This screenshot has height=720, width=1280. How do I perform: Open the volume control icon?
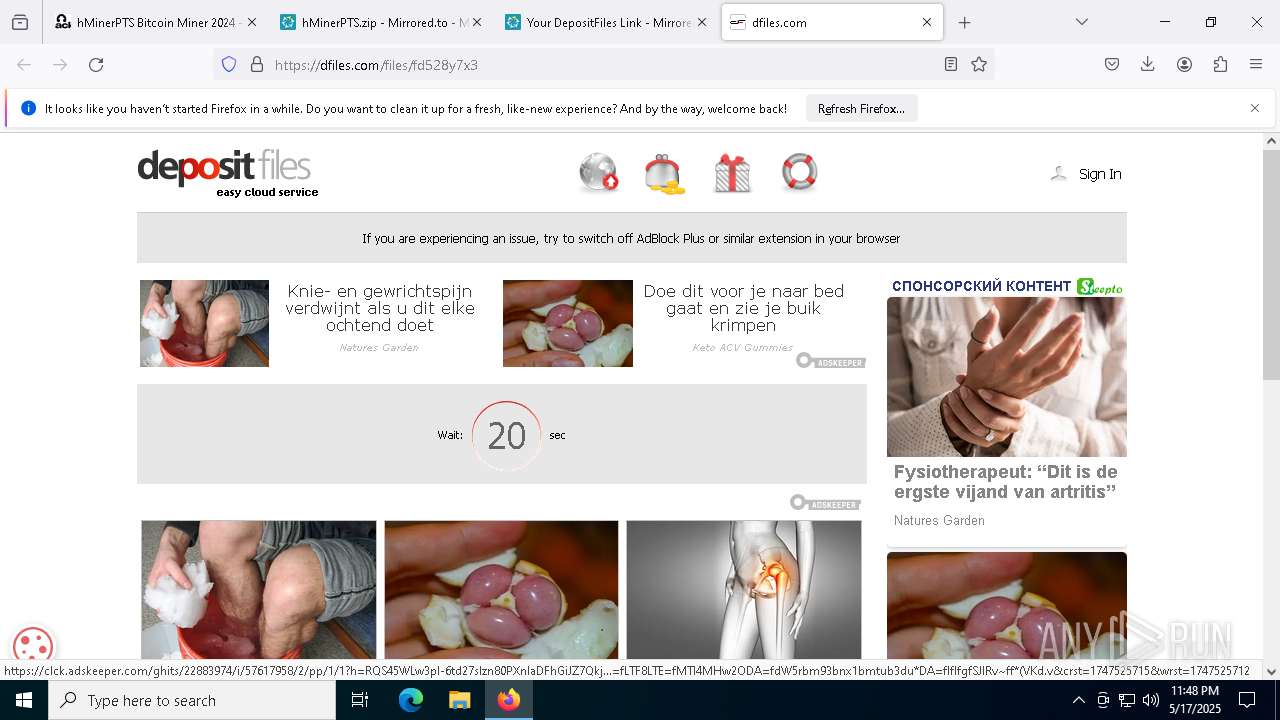pyautogui.click(x=1151, y=700)
